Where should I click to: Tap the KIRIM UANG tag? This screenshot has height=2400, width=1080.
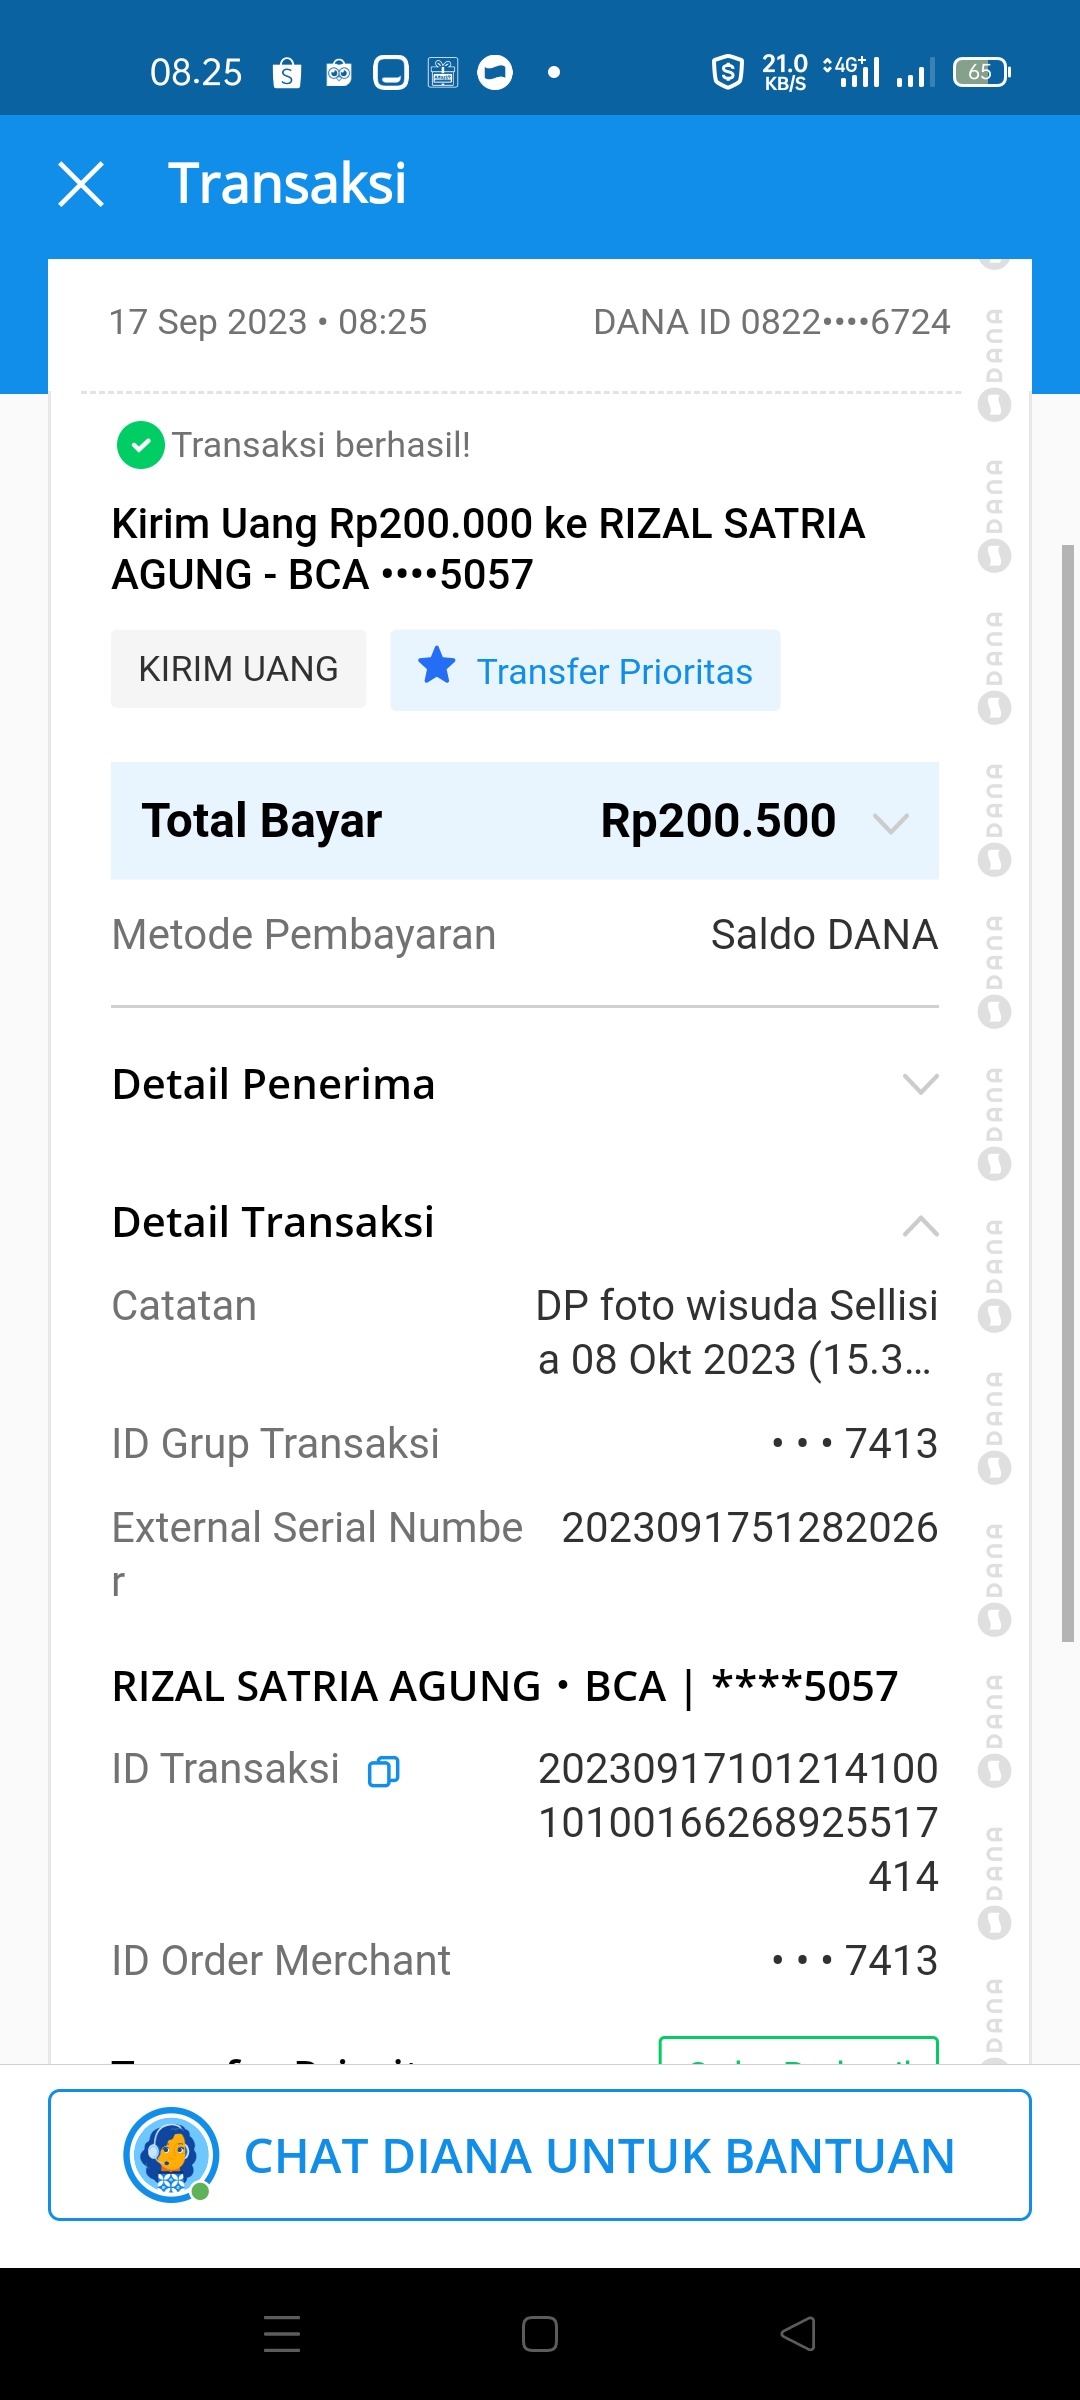[238, 669]
